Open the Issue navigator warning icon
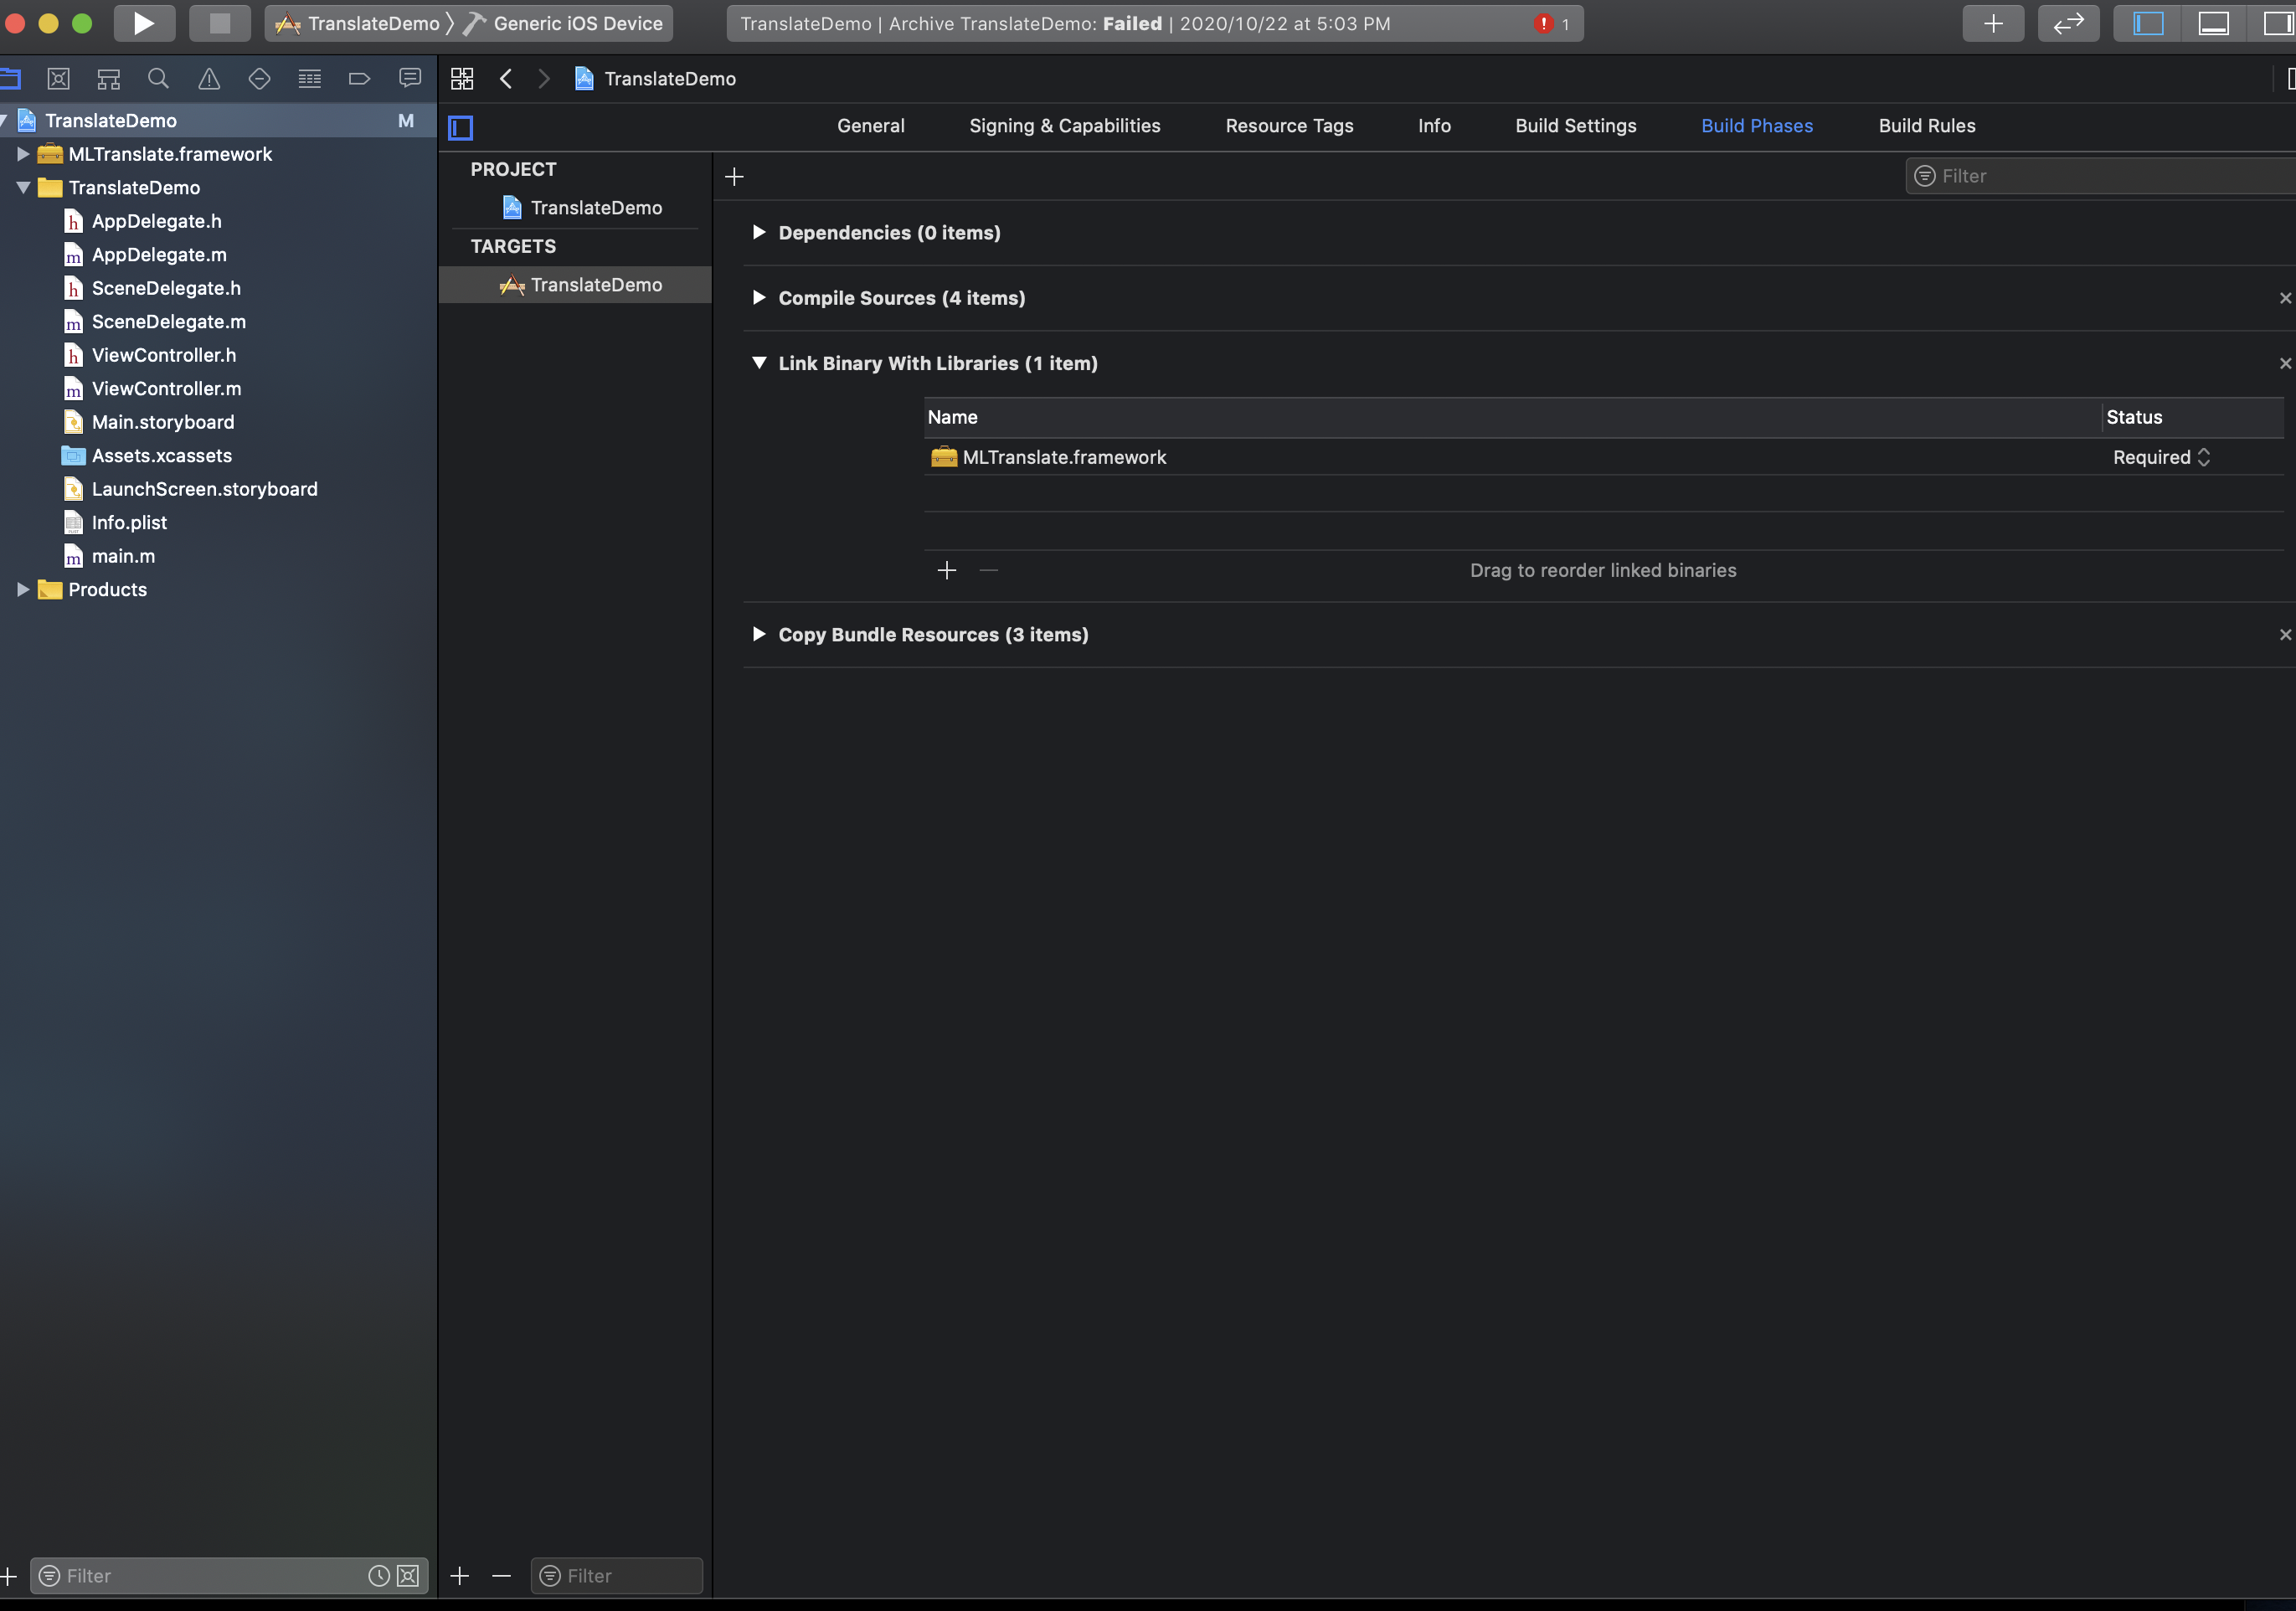This screenshot has width=2296, height=1611. 209,79
